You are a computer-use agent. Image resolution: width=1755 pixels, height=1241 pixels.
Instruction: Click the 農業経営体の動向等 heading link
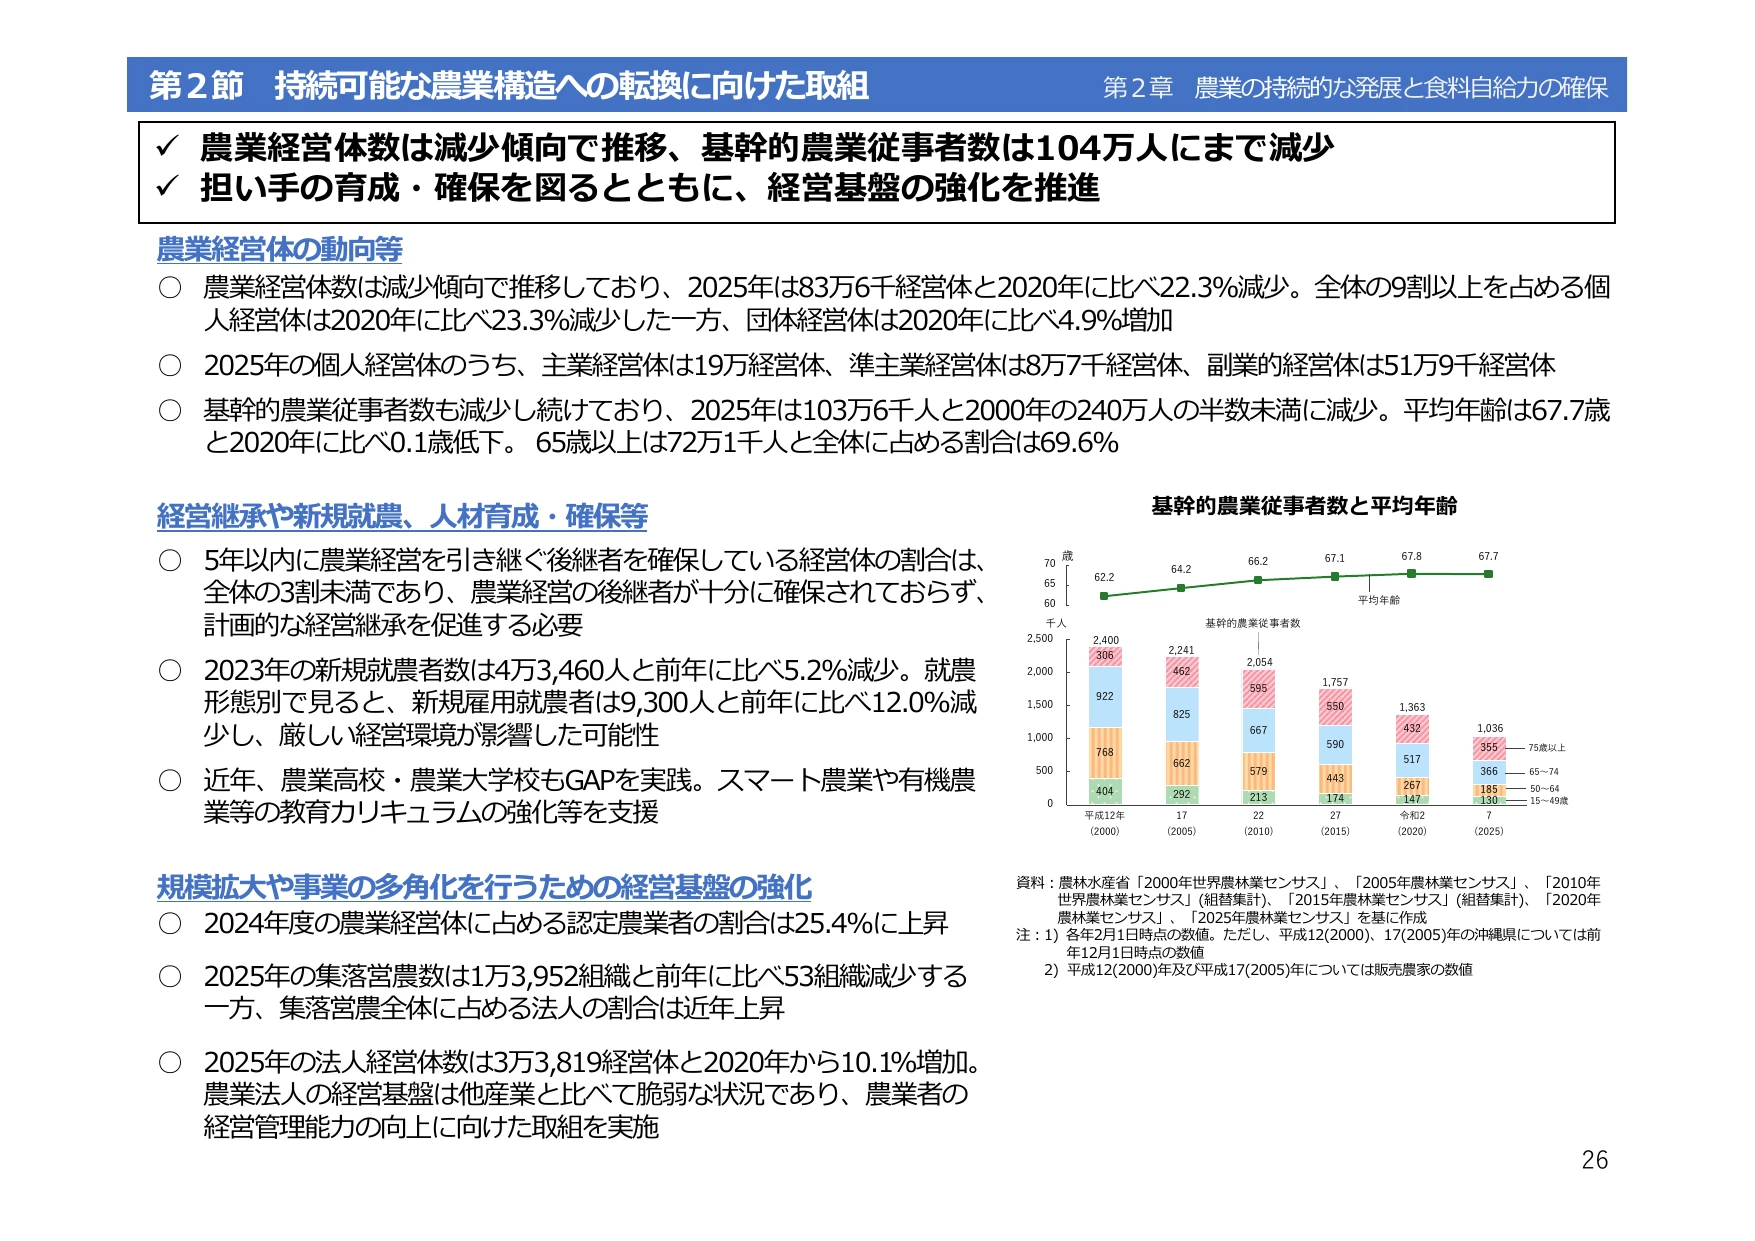click(280, 249)
